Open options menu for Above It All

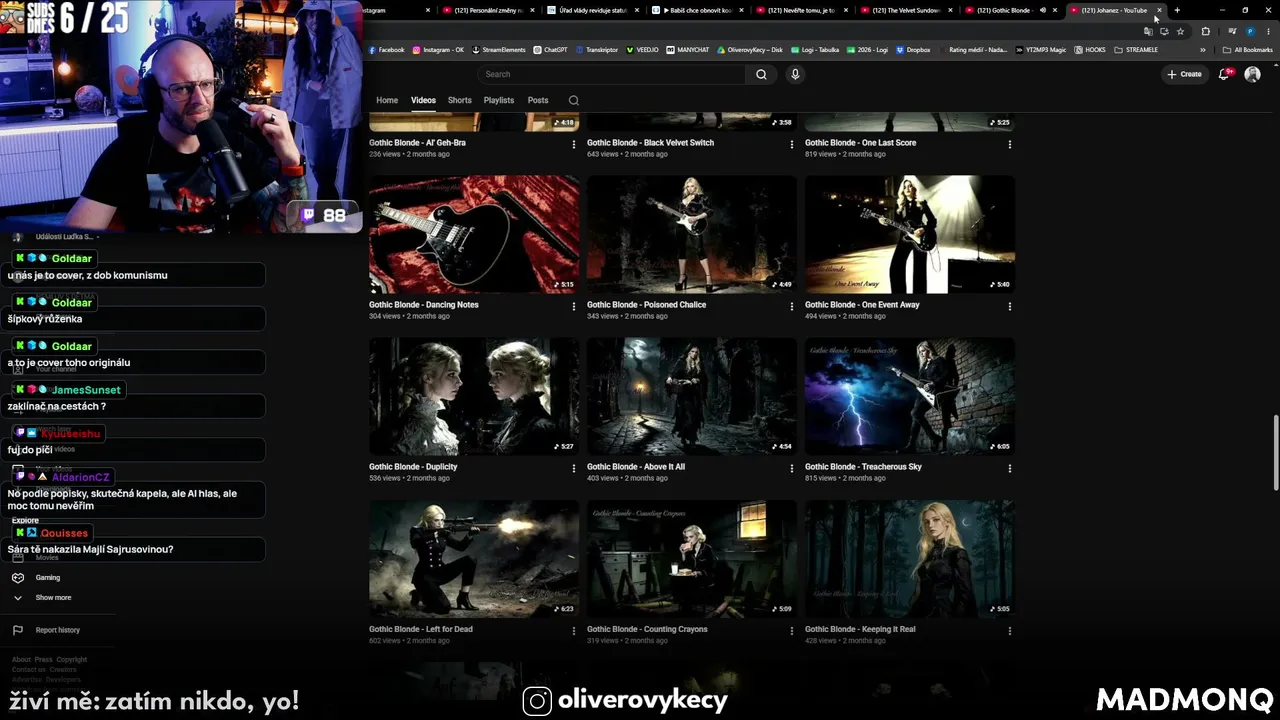pyautogui.click(x=792, y=468)
